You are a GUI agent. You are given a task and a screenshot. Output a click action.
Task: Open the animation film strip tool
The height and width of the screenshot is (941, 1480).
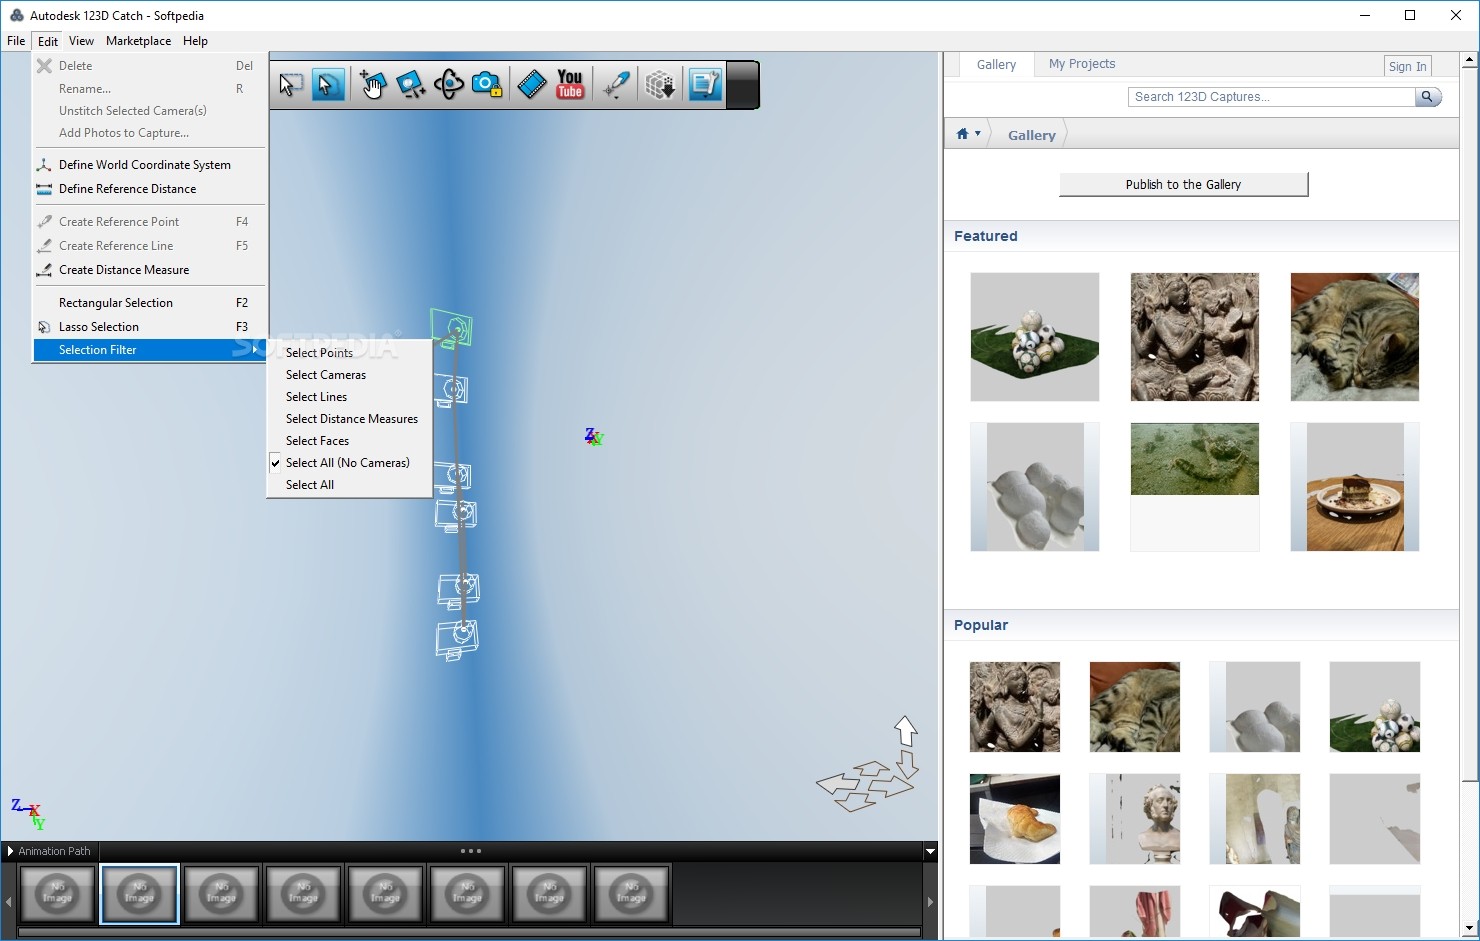[x=532, y=85]
